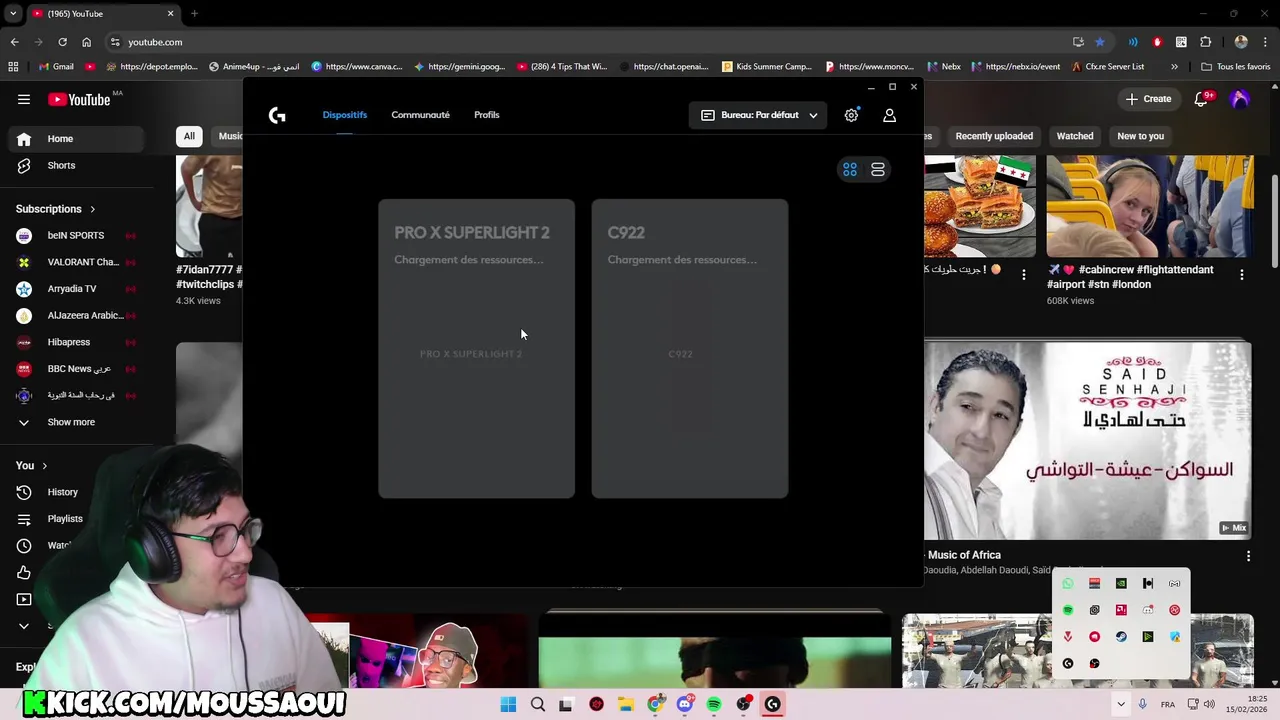Open Communauté tab in G HUB
This screenshot has height=720, width=1280.
pyautogui.click(x=420, y=115)
